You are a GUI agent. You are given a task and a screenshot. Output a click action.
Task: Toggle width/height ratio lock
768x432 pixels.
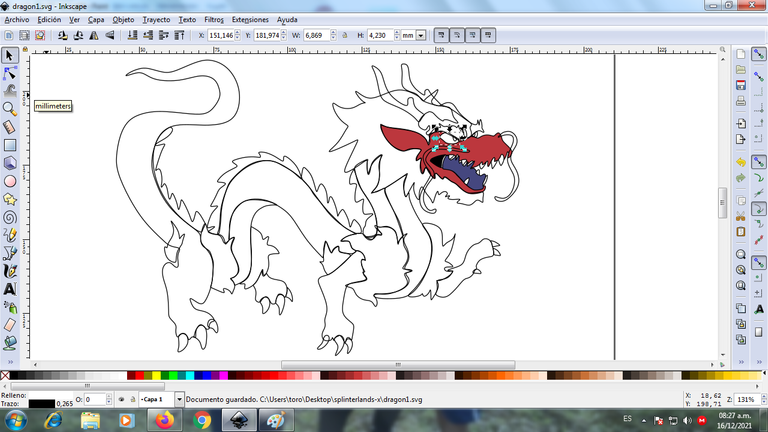pyautogui.click(x=344, y=35)
